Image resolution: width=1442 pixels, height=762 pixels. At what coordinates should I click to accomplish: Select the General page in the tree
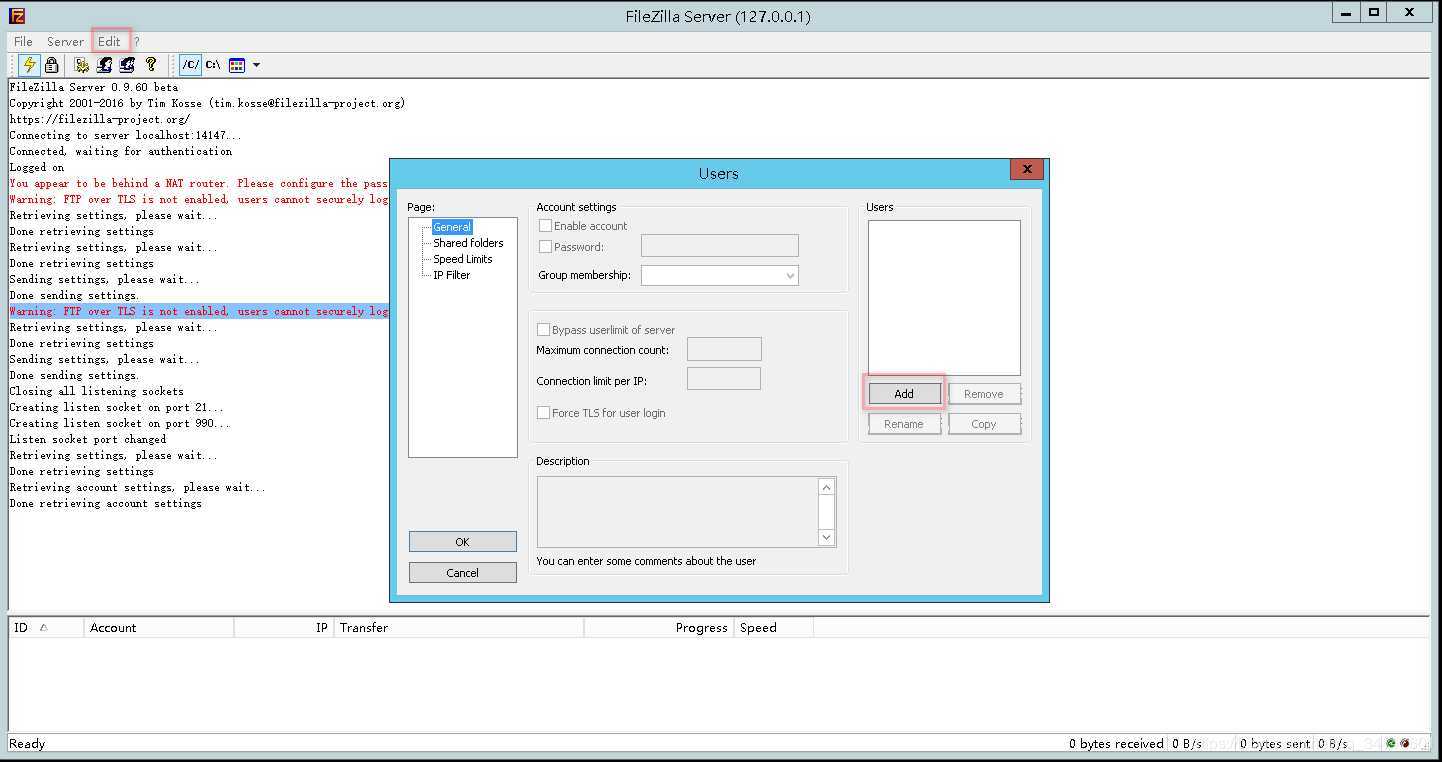452,227
